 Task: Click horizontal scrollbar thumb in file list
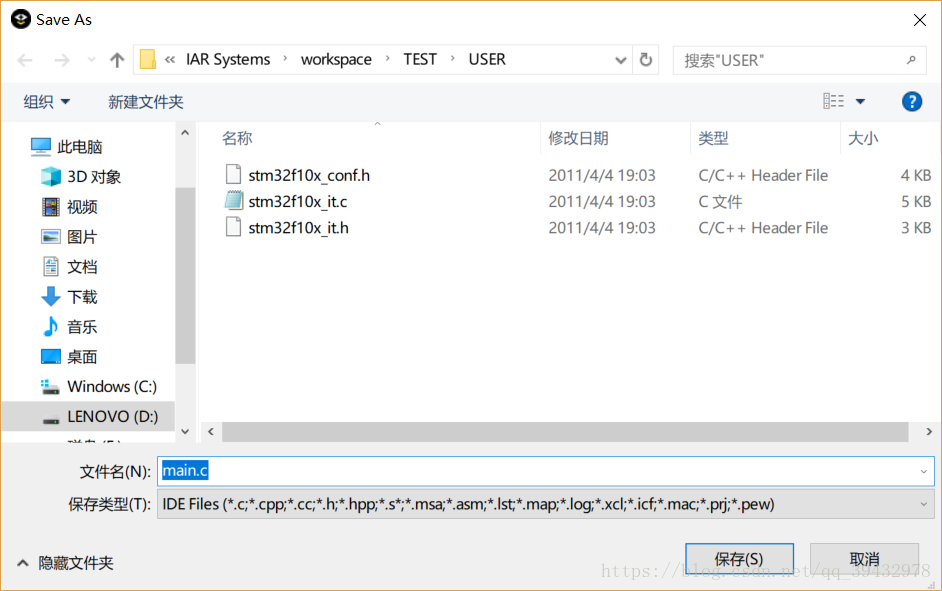[565, 431]
